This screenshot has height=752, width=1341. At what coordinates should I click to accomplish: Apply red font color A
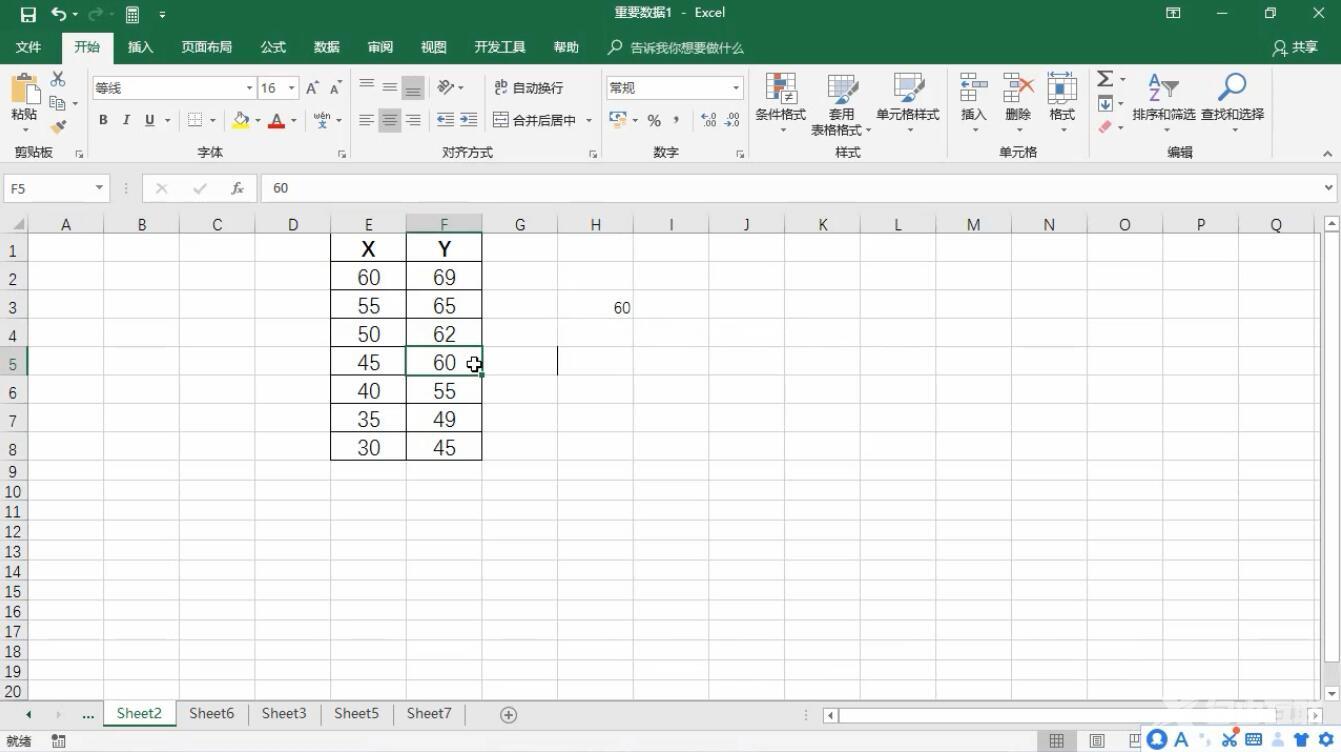tap(277, 120)
